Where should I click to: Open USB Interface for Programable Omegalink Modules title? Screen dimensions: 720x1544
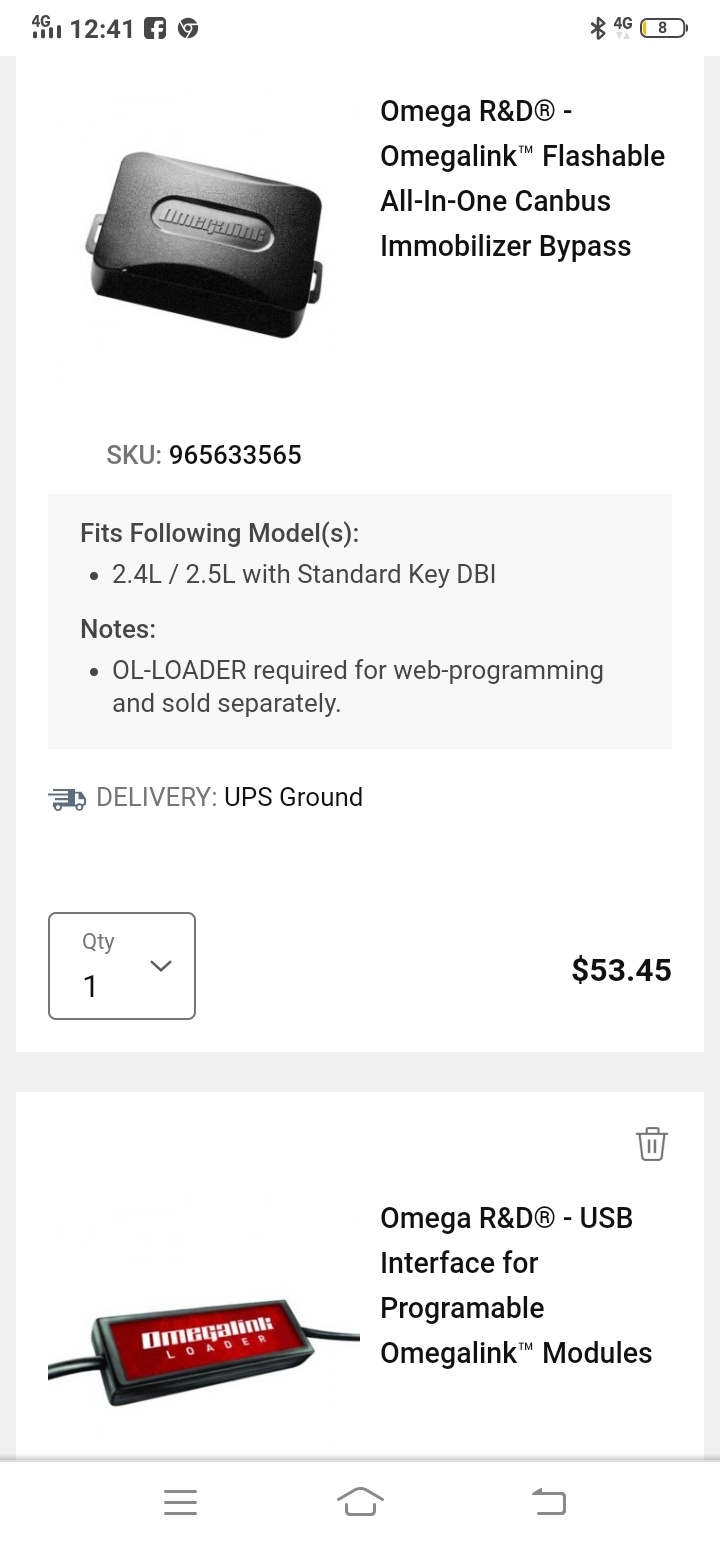pos(515,1285)
